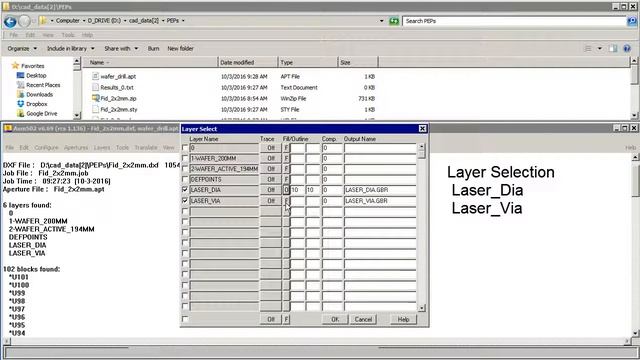Viewport: 640px width, 360px height.
Task: Toggle the select-all checkbox at dialog bottom
Action: click(185, 319)
